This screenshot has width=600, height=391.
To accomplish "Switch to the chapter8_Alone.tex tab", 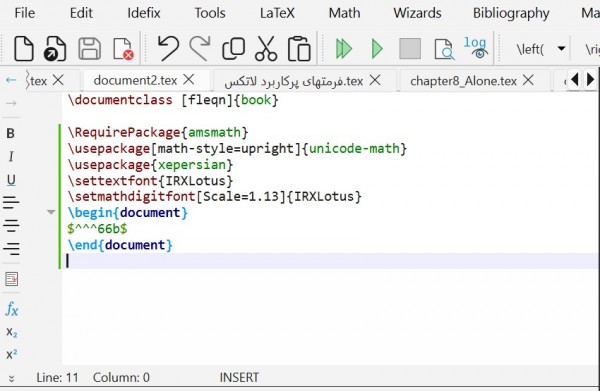I will [463, 81].
